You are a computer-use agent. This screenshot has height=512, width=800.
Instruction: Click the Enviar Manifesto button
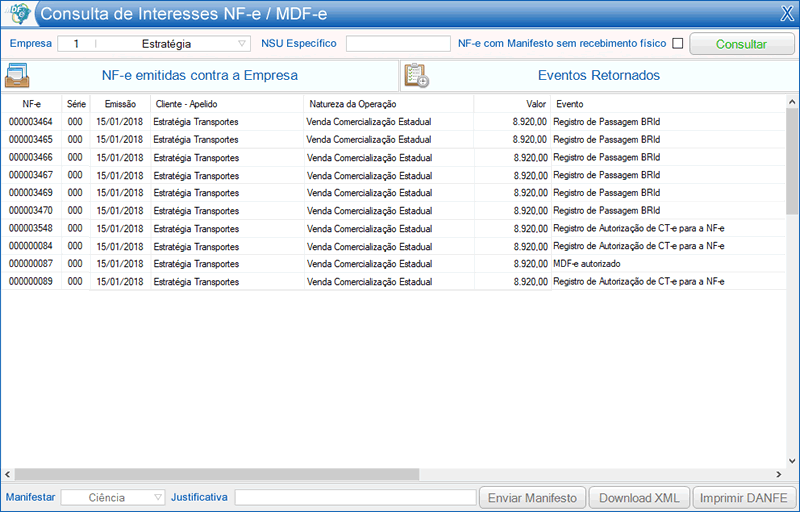(532, 498)
